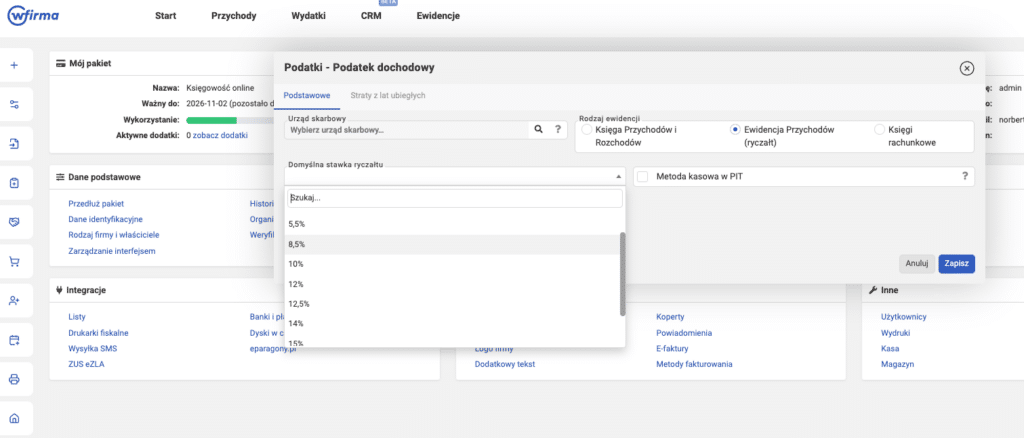The image size is (1024, 438).
Task: Open the Wybierz urząd skarbowy selector
Action: 406,130
